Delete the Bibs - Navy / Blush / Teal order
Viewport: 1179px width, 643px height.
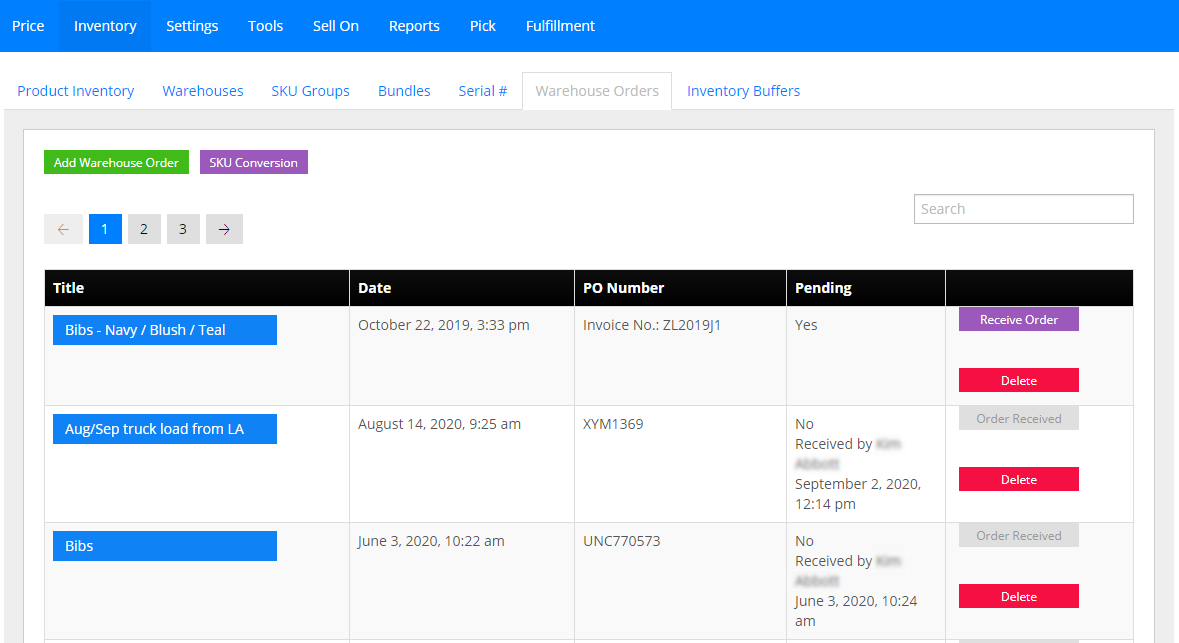coord(1019,380)
